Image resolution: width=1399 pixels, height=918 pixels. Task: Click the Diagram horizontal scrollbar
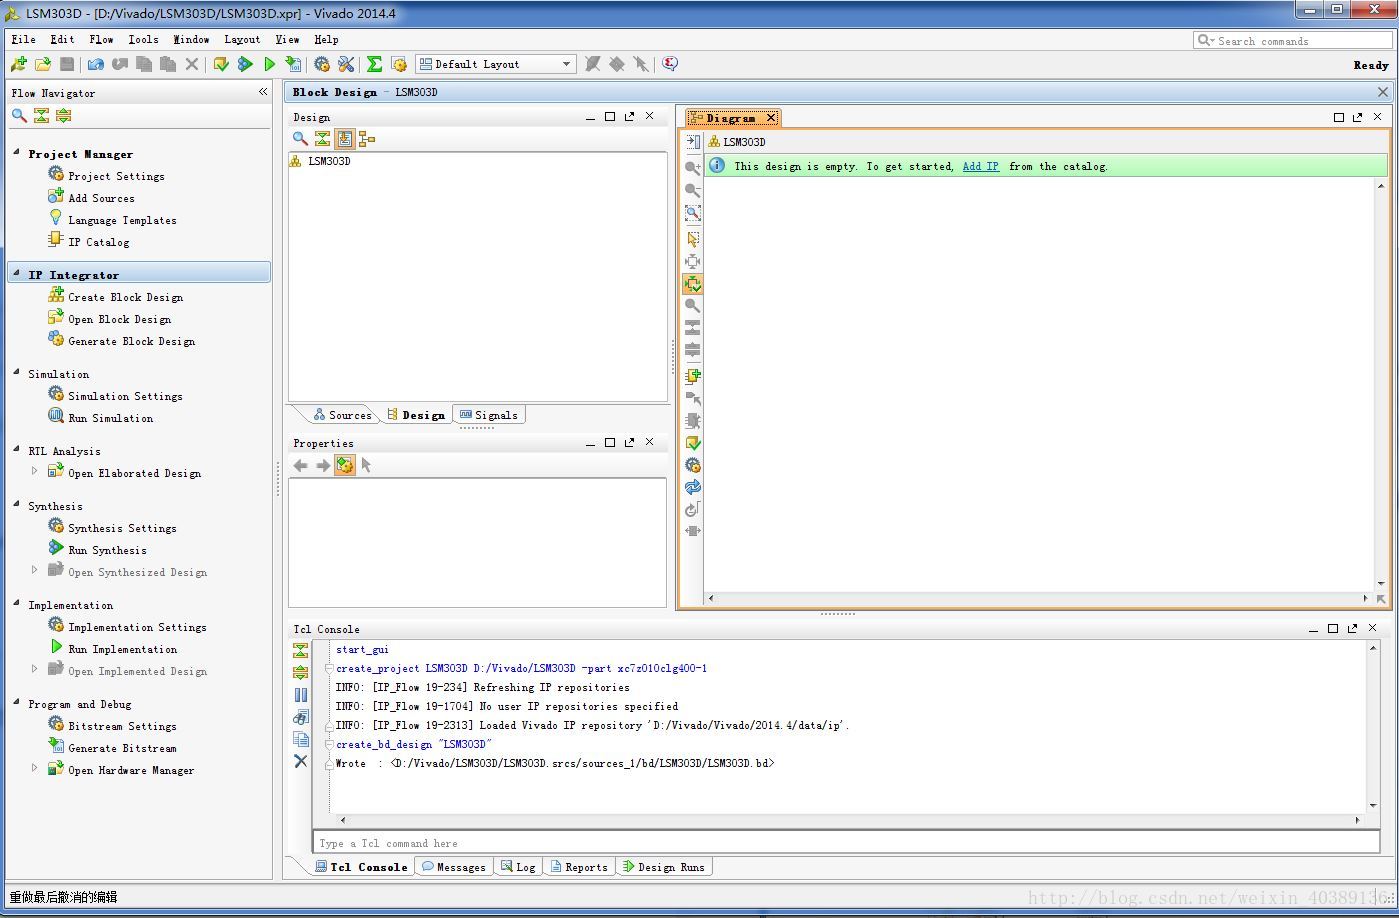tap(1039, 598)
